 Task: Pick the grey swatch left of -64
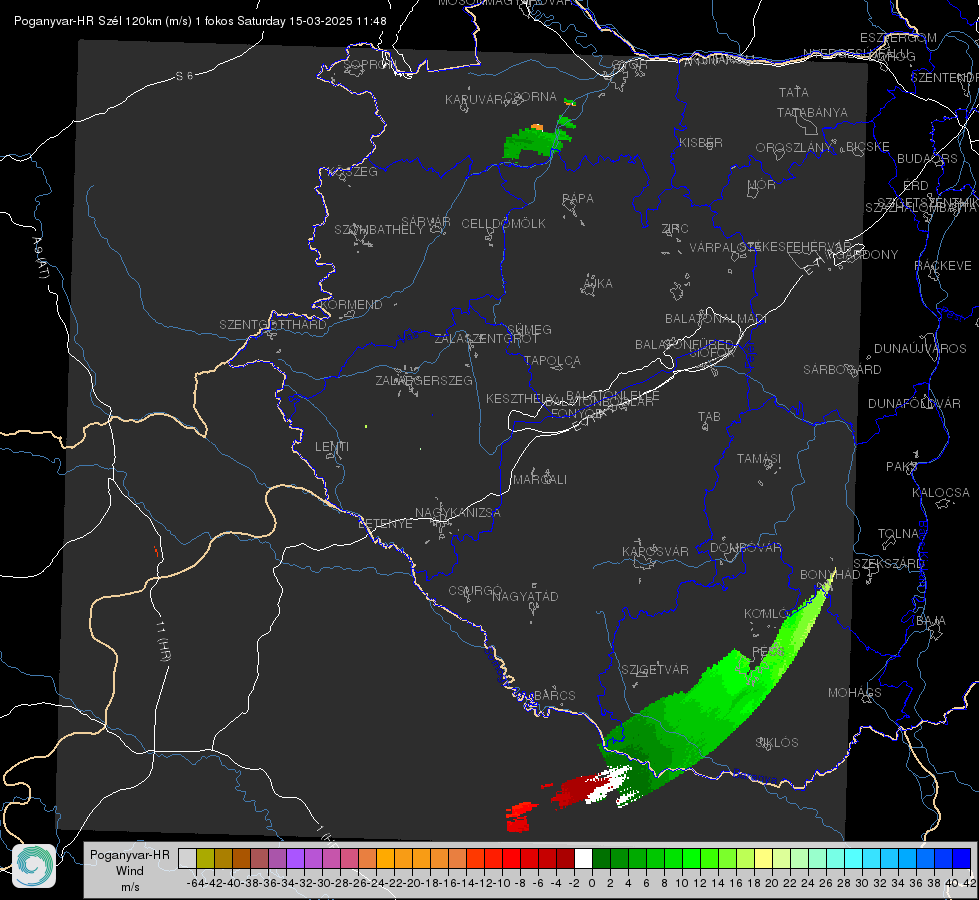[x=187, y=859]
